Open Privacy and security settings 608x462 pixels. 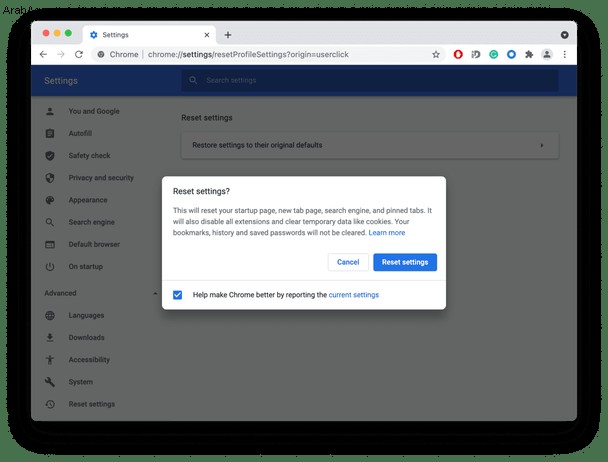click(101, 178)
